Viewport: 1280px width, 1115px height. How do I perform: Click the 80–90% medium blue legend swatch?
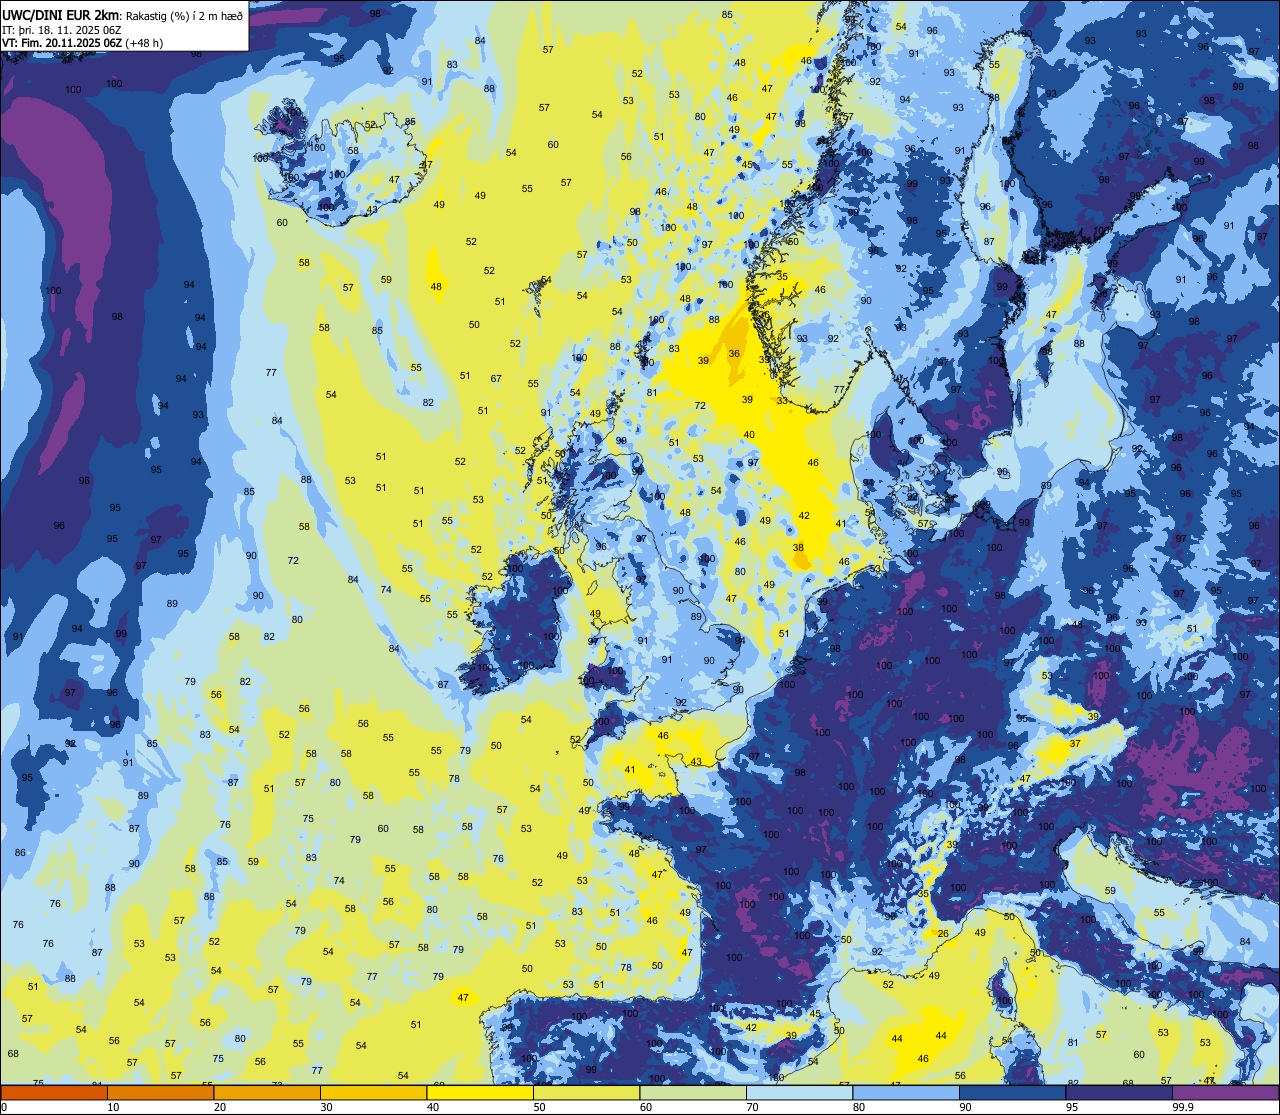click(906, 1092)
